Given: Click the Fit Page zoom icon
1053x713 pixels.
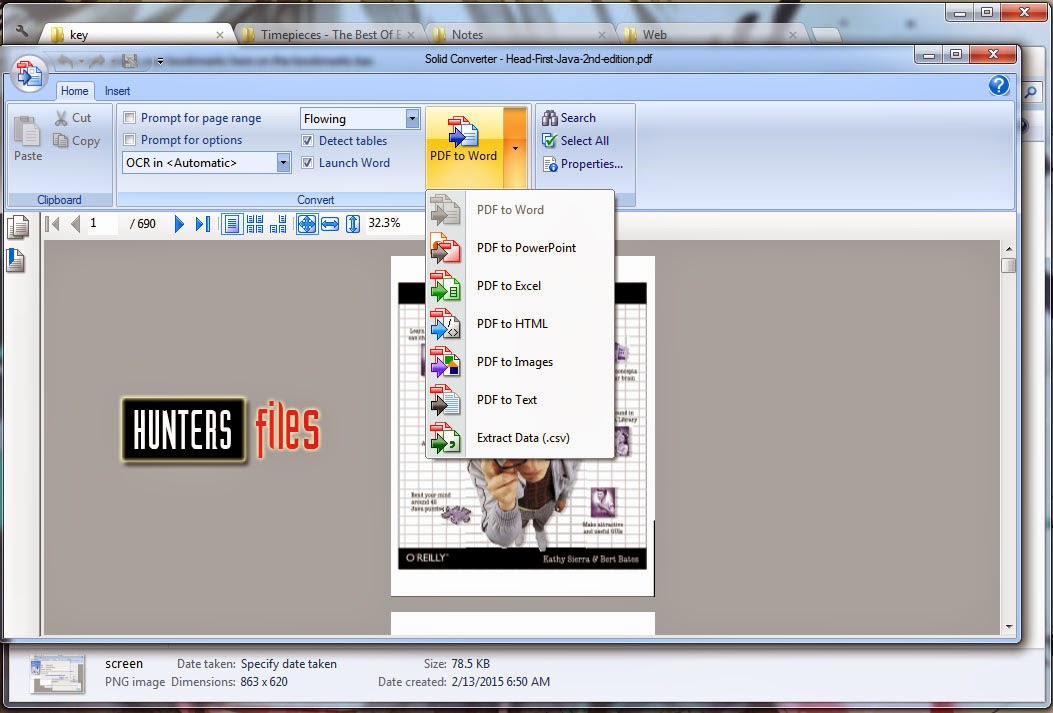Looking at the screenshot, I should tap(307, 224).
